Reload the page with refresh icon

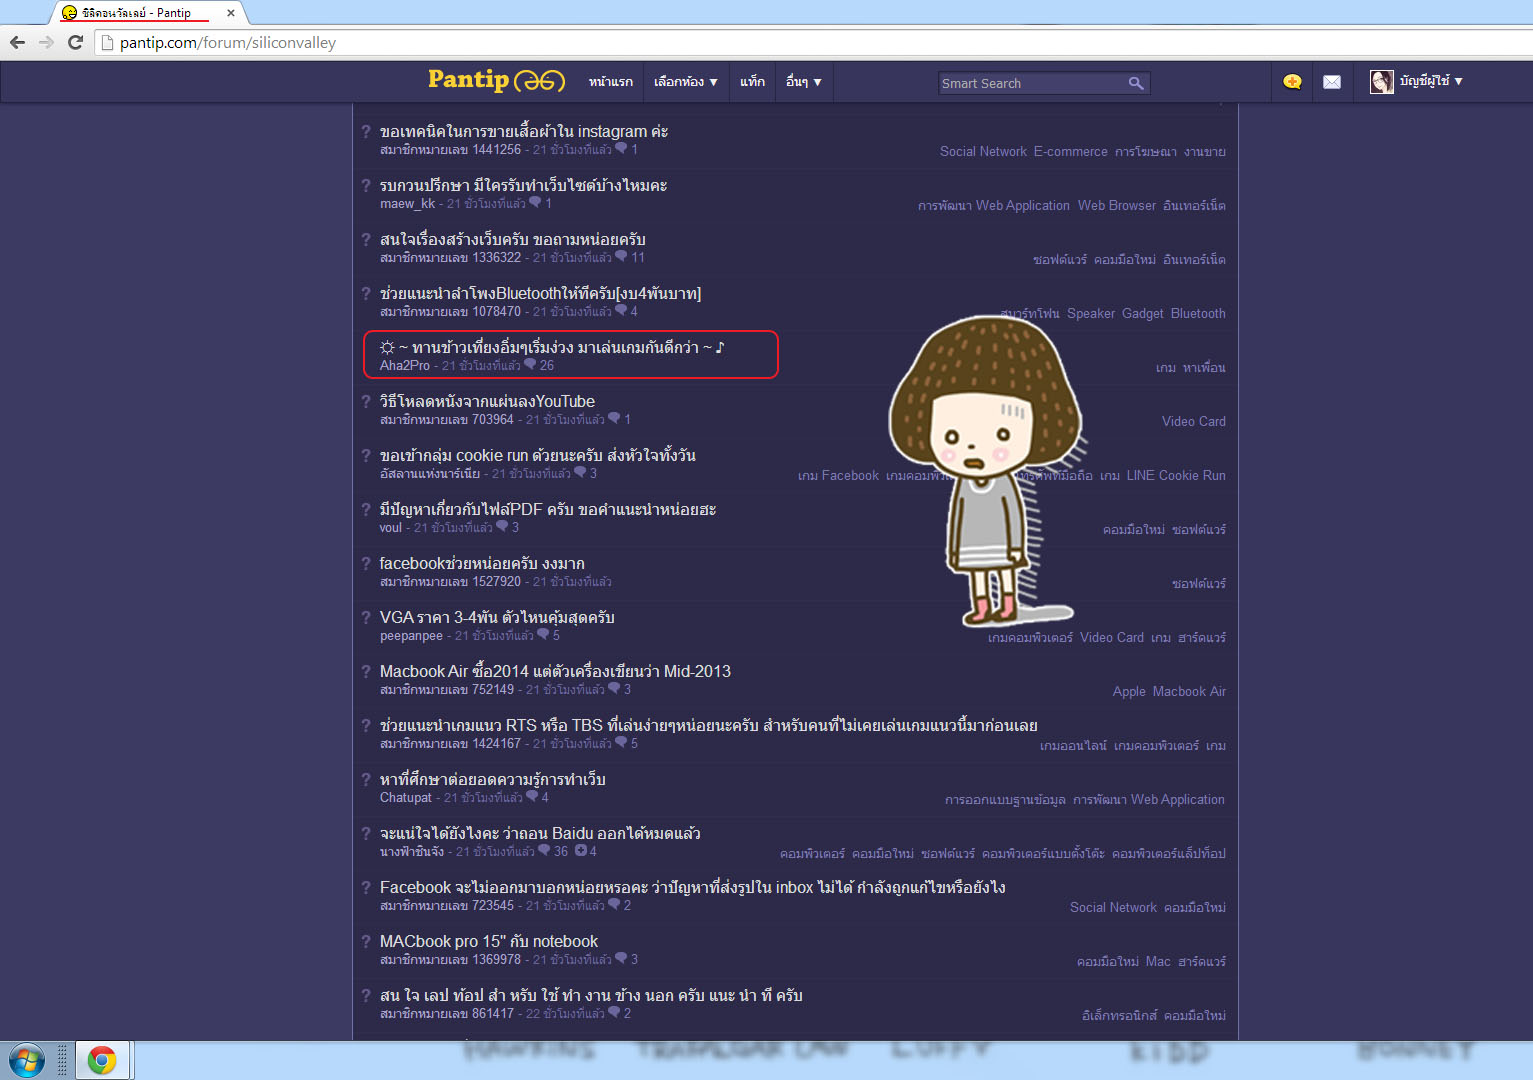click(x=75, y=42)
